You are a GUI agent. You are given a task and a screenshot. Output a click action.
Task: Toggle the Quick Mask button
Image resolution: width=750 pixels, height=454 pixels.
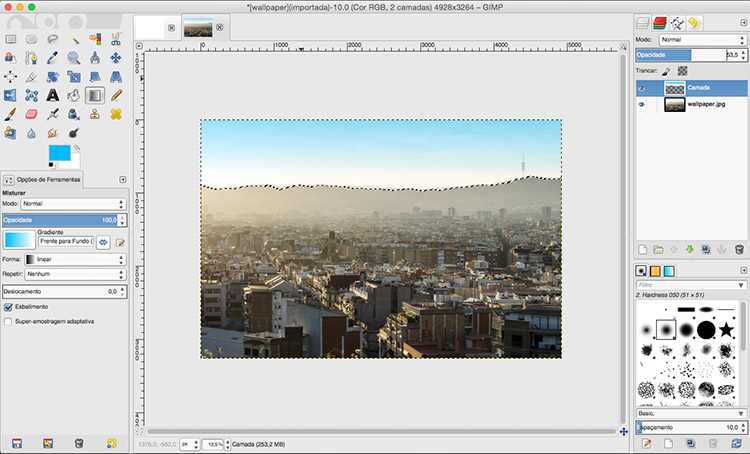coord(139,432)
